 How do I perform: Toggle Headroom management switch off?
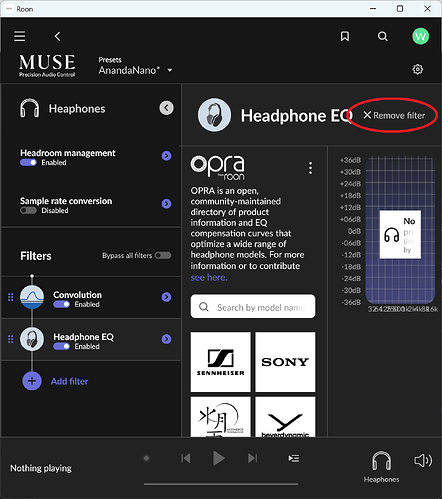(28, 163)
